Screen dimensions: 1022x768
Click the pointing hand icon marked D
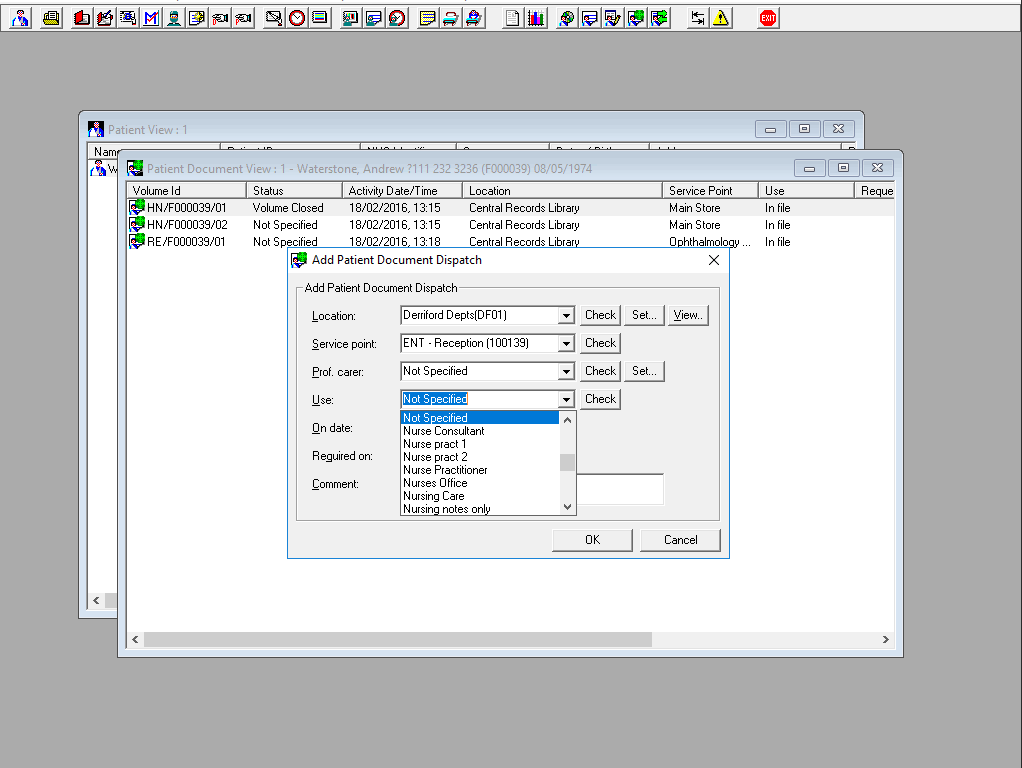point(220,18)
